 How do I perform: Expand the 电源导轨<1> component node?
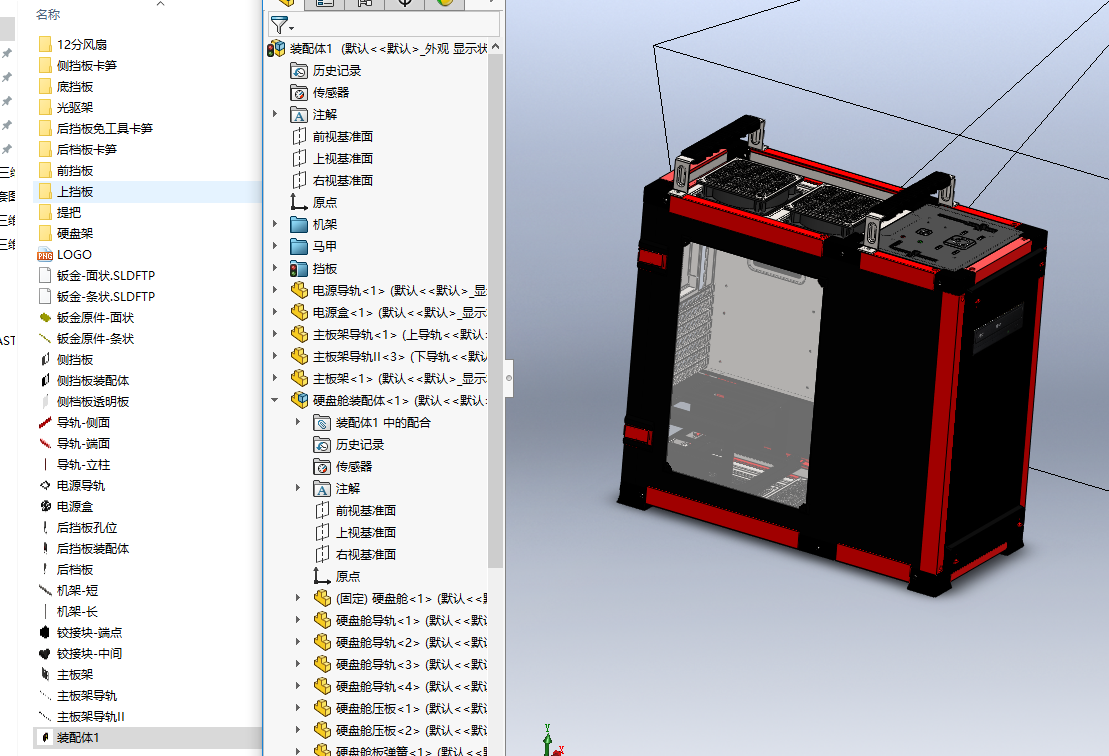(275, 290)
